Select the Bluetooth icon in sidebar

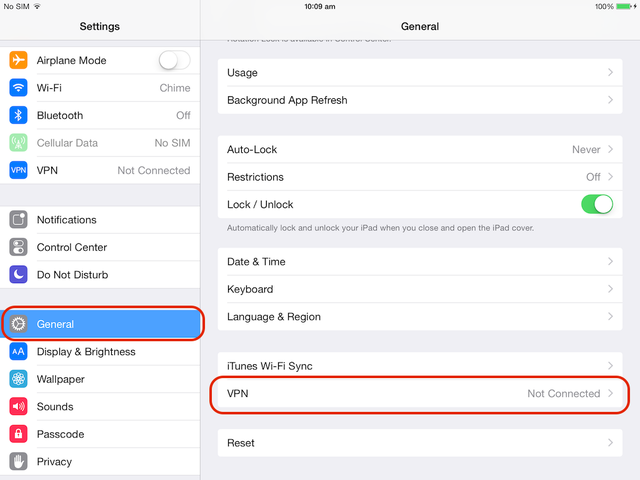(18, 115)
